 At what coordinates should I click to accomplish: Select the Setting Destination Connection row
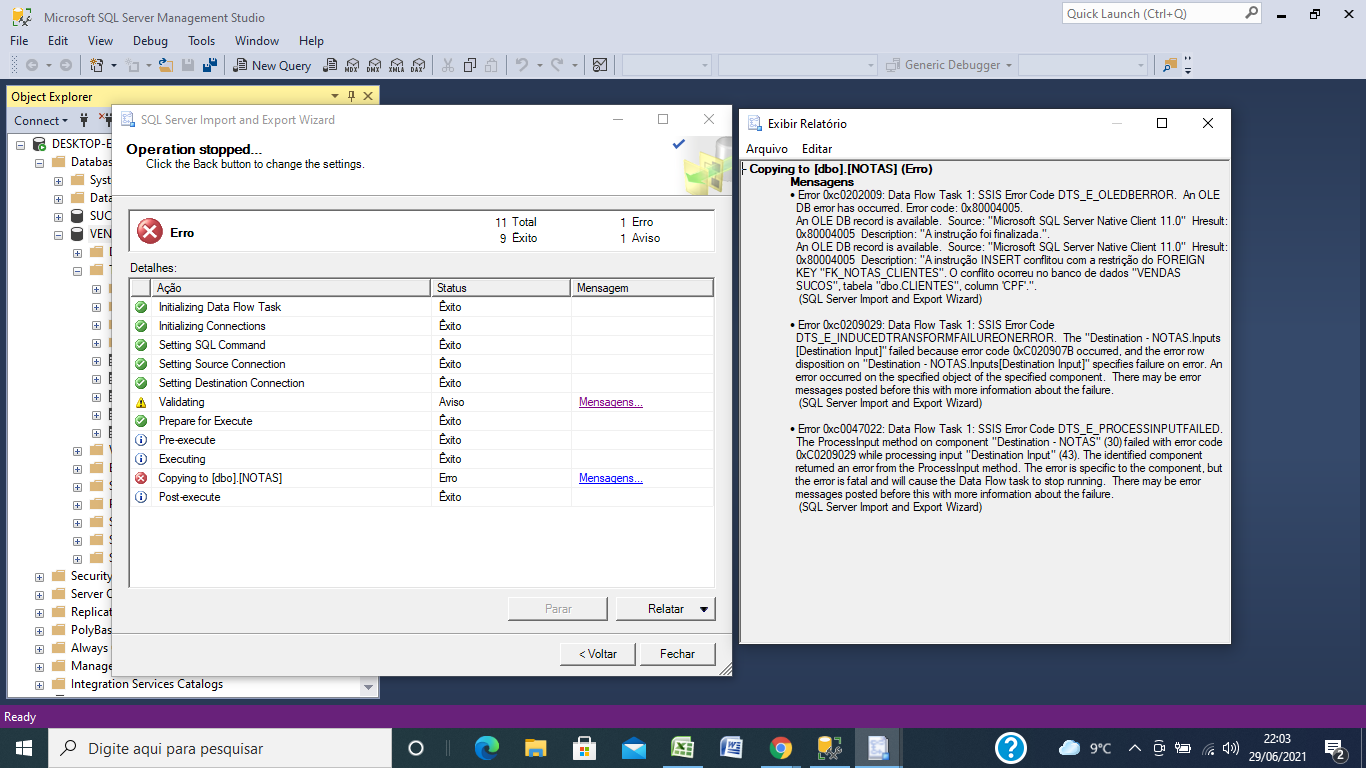(422, 383)
